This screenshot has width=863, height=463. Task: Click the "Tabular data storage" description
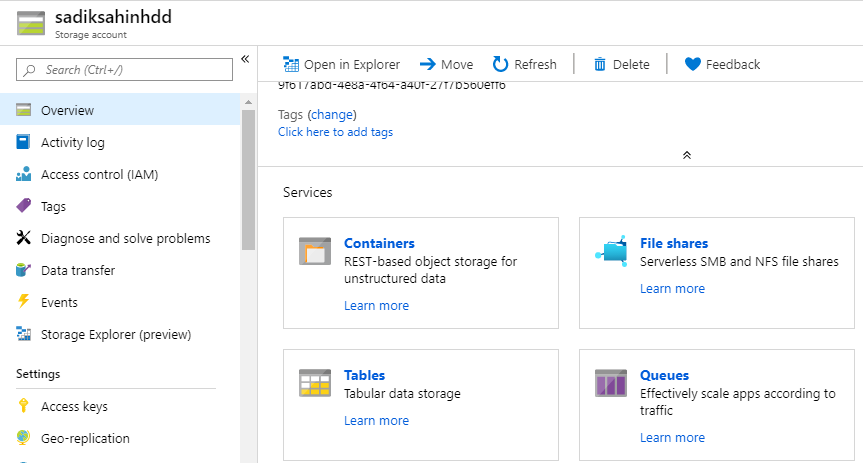coord(402,394)
